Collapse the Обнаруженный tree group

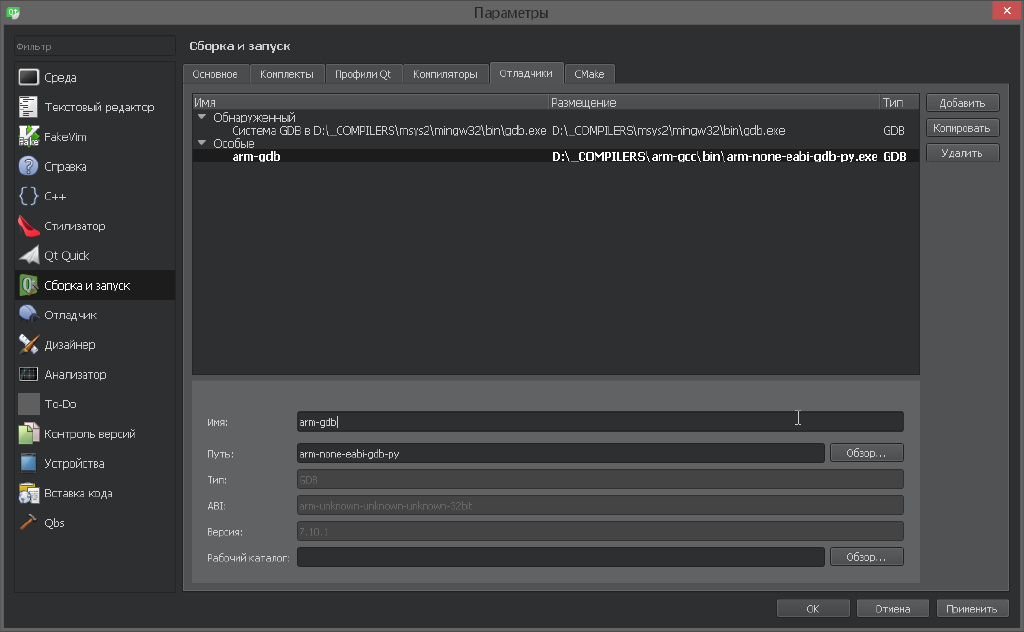pyautogui.click(x=202, y=117)
